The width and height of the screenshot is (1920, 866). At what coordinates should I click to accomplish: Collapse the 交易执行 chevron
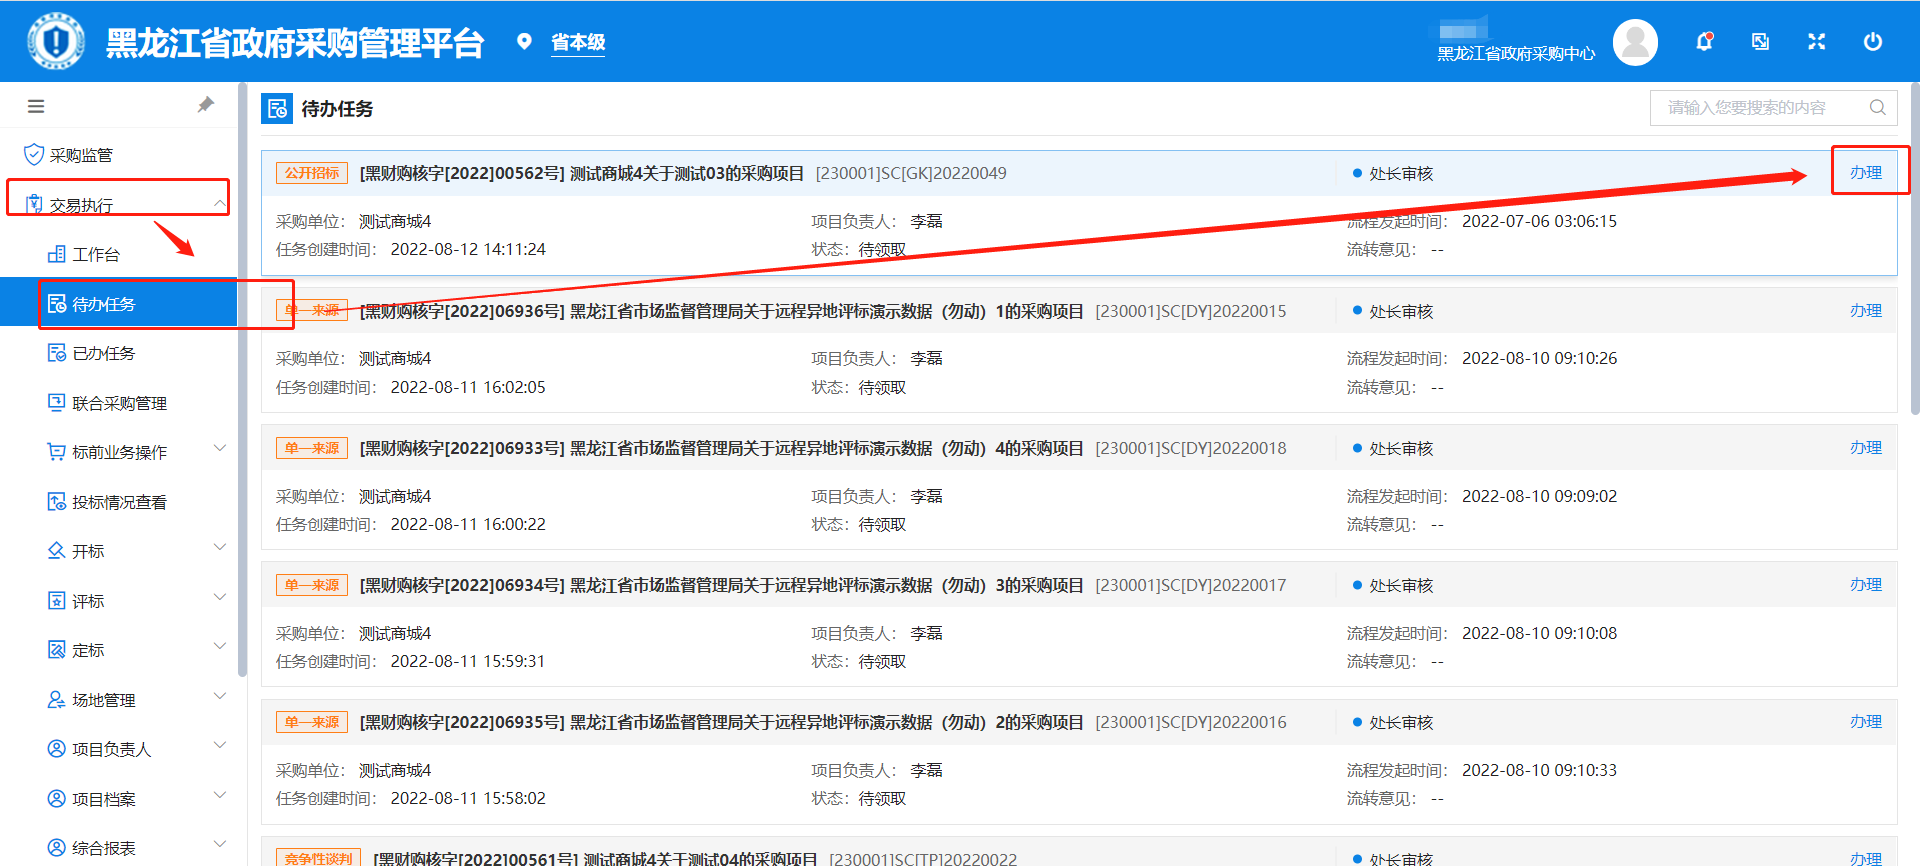tap(220, 204)
